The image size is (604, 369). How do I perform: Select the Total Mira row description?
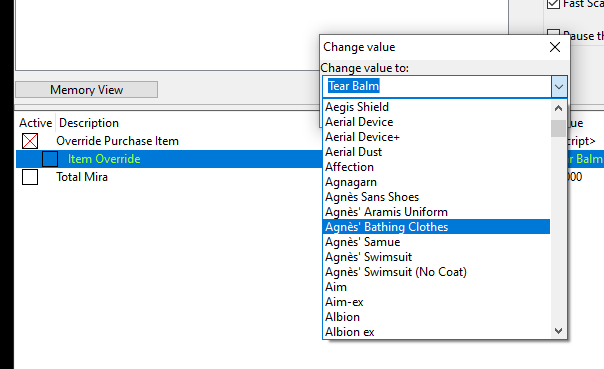coord(82,177)
